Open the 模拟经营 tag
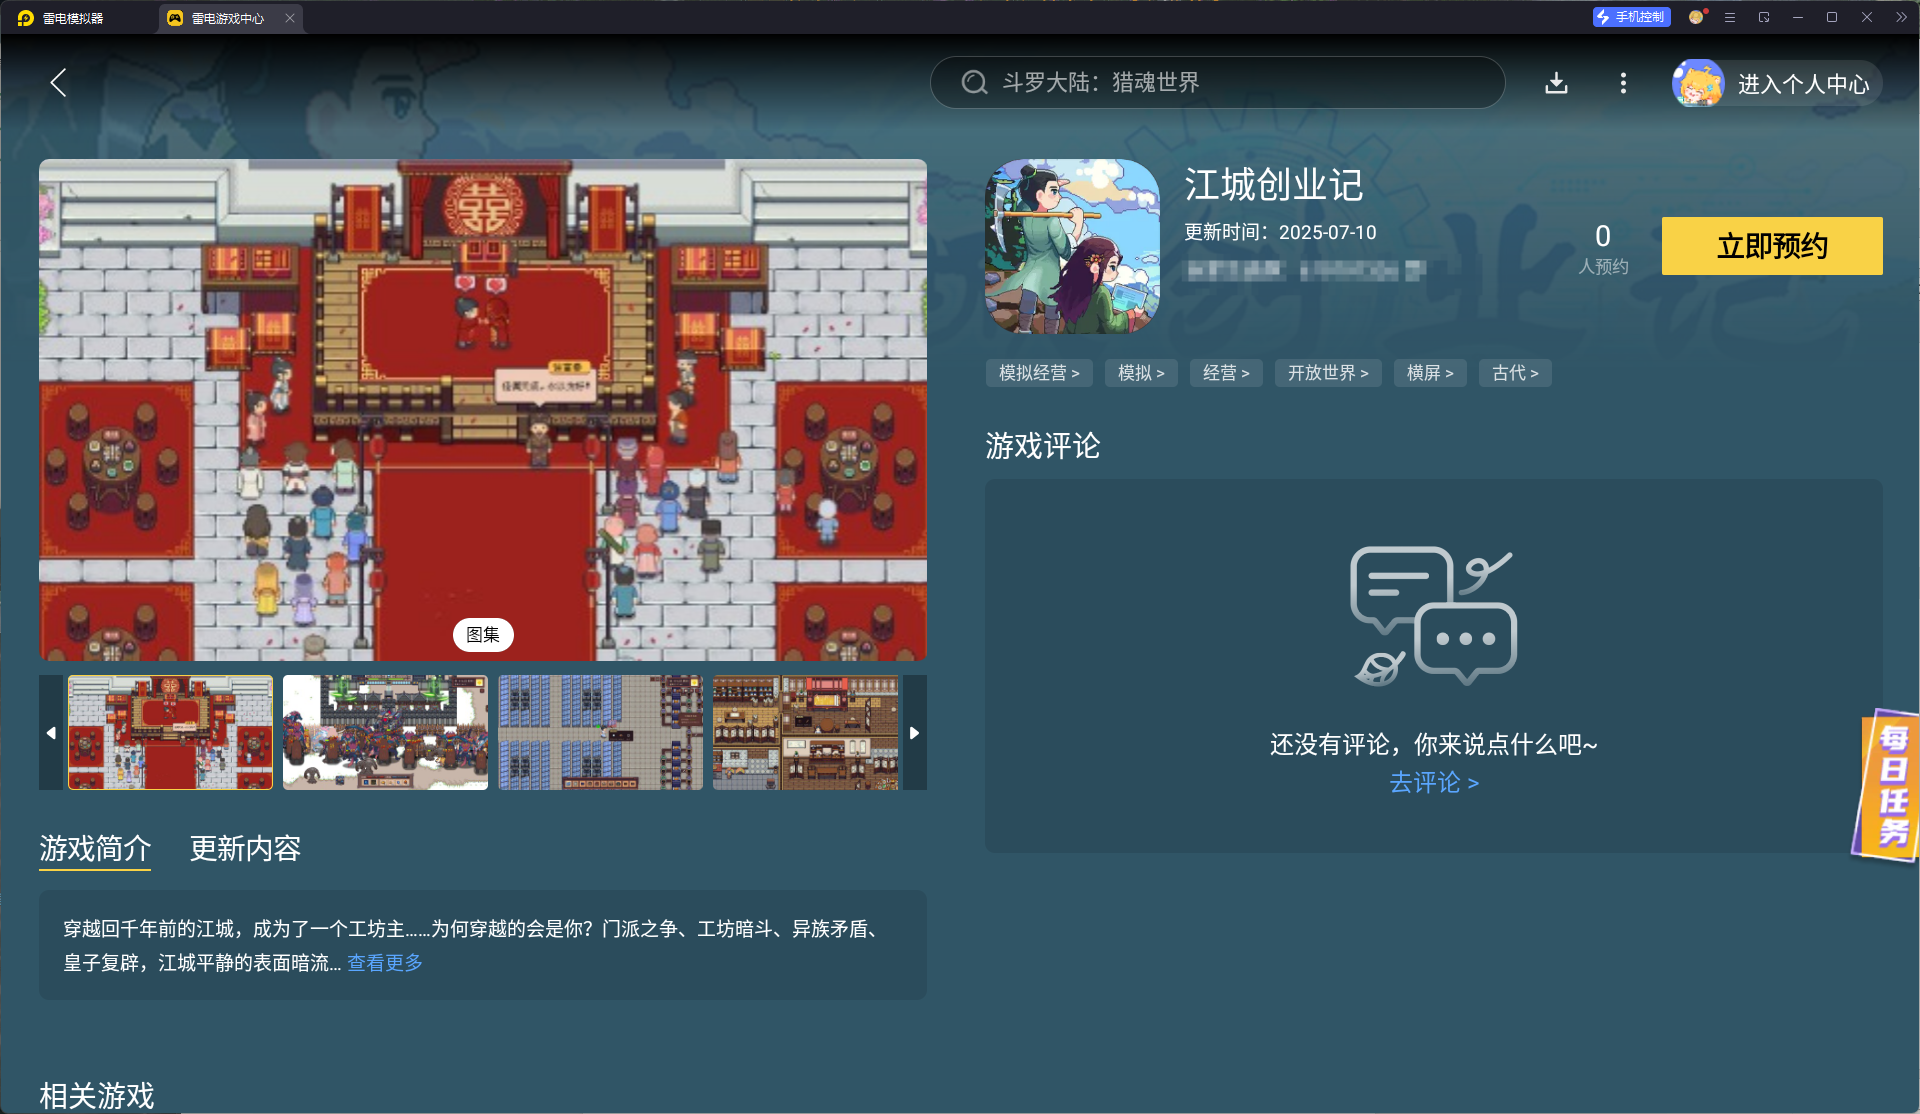This screenshot has height=1114, width=1920. [1039, 373]
